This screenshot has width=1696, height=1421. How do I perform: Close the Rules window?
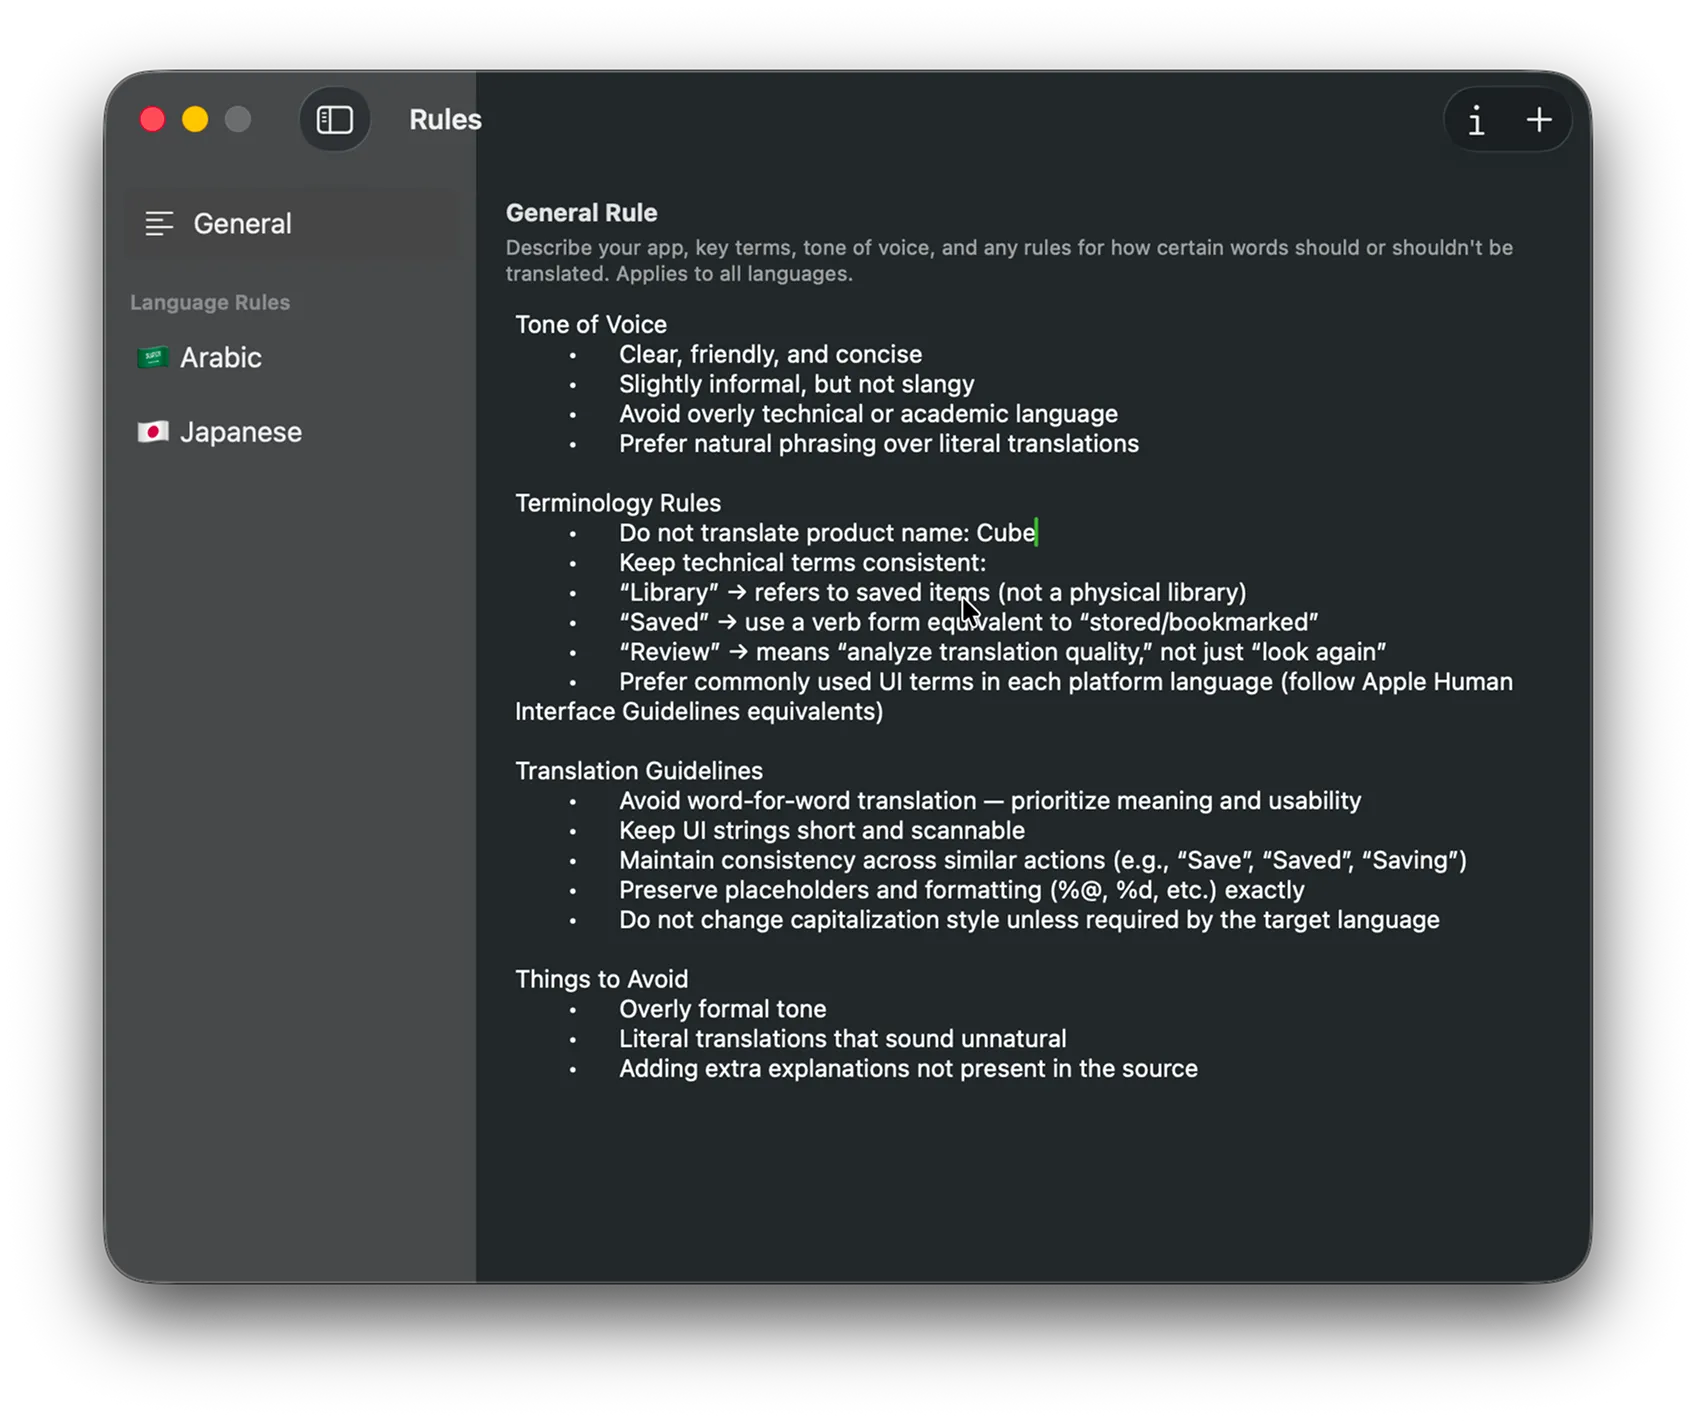click(x=153, y=120)
